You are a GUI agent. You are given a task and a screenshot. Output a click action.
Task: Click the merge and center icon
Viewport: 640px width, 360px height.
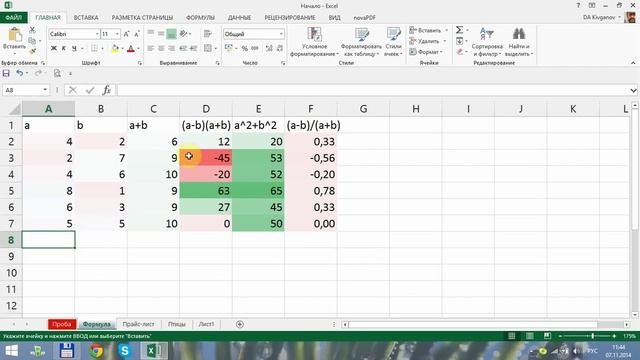[208, 49]
